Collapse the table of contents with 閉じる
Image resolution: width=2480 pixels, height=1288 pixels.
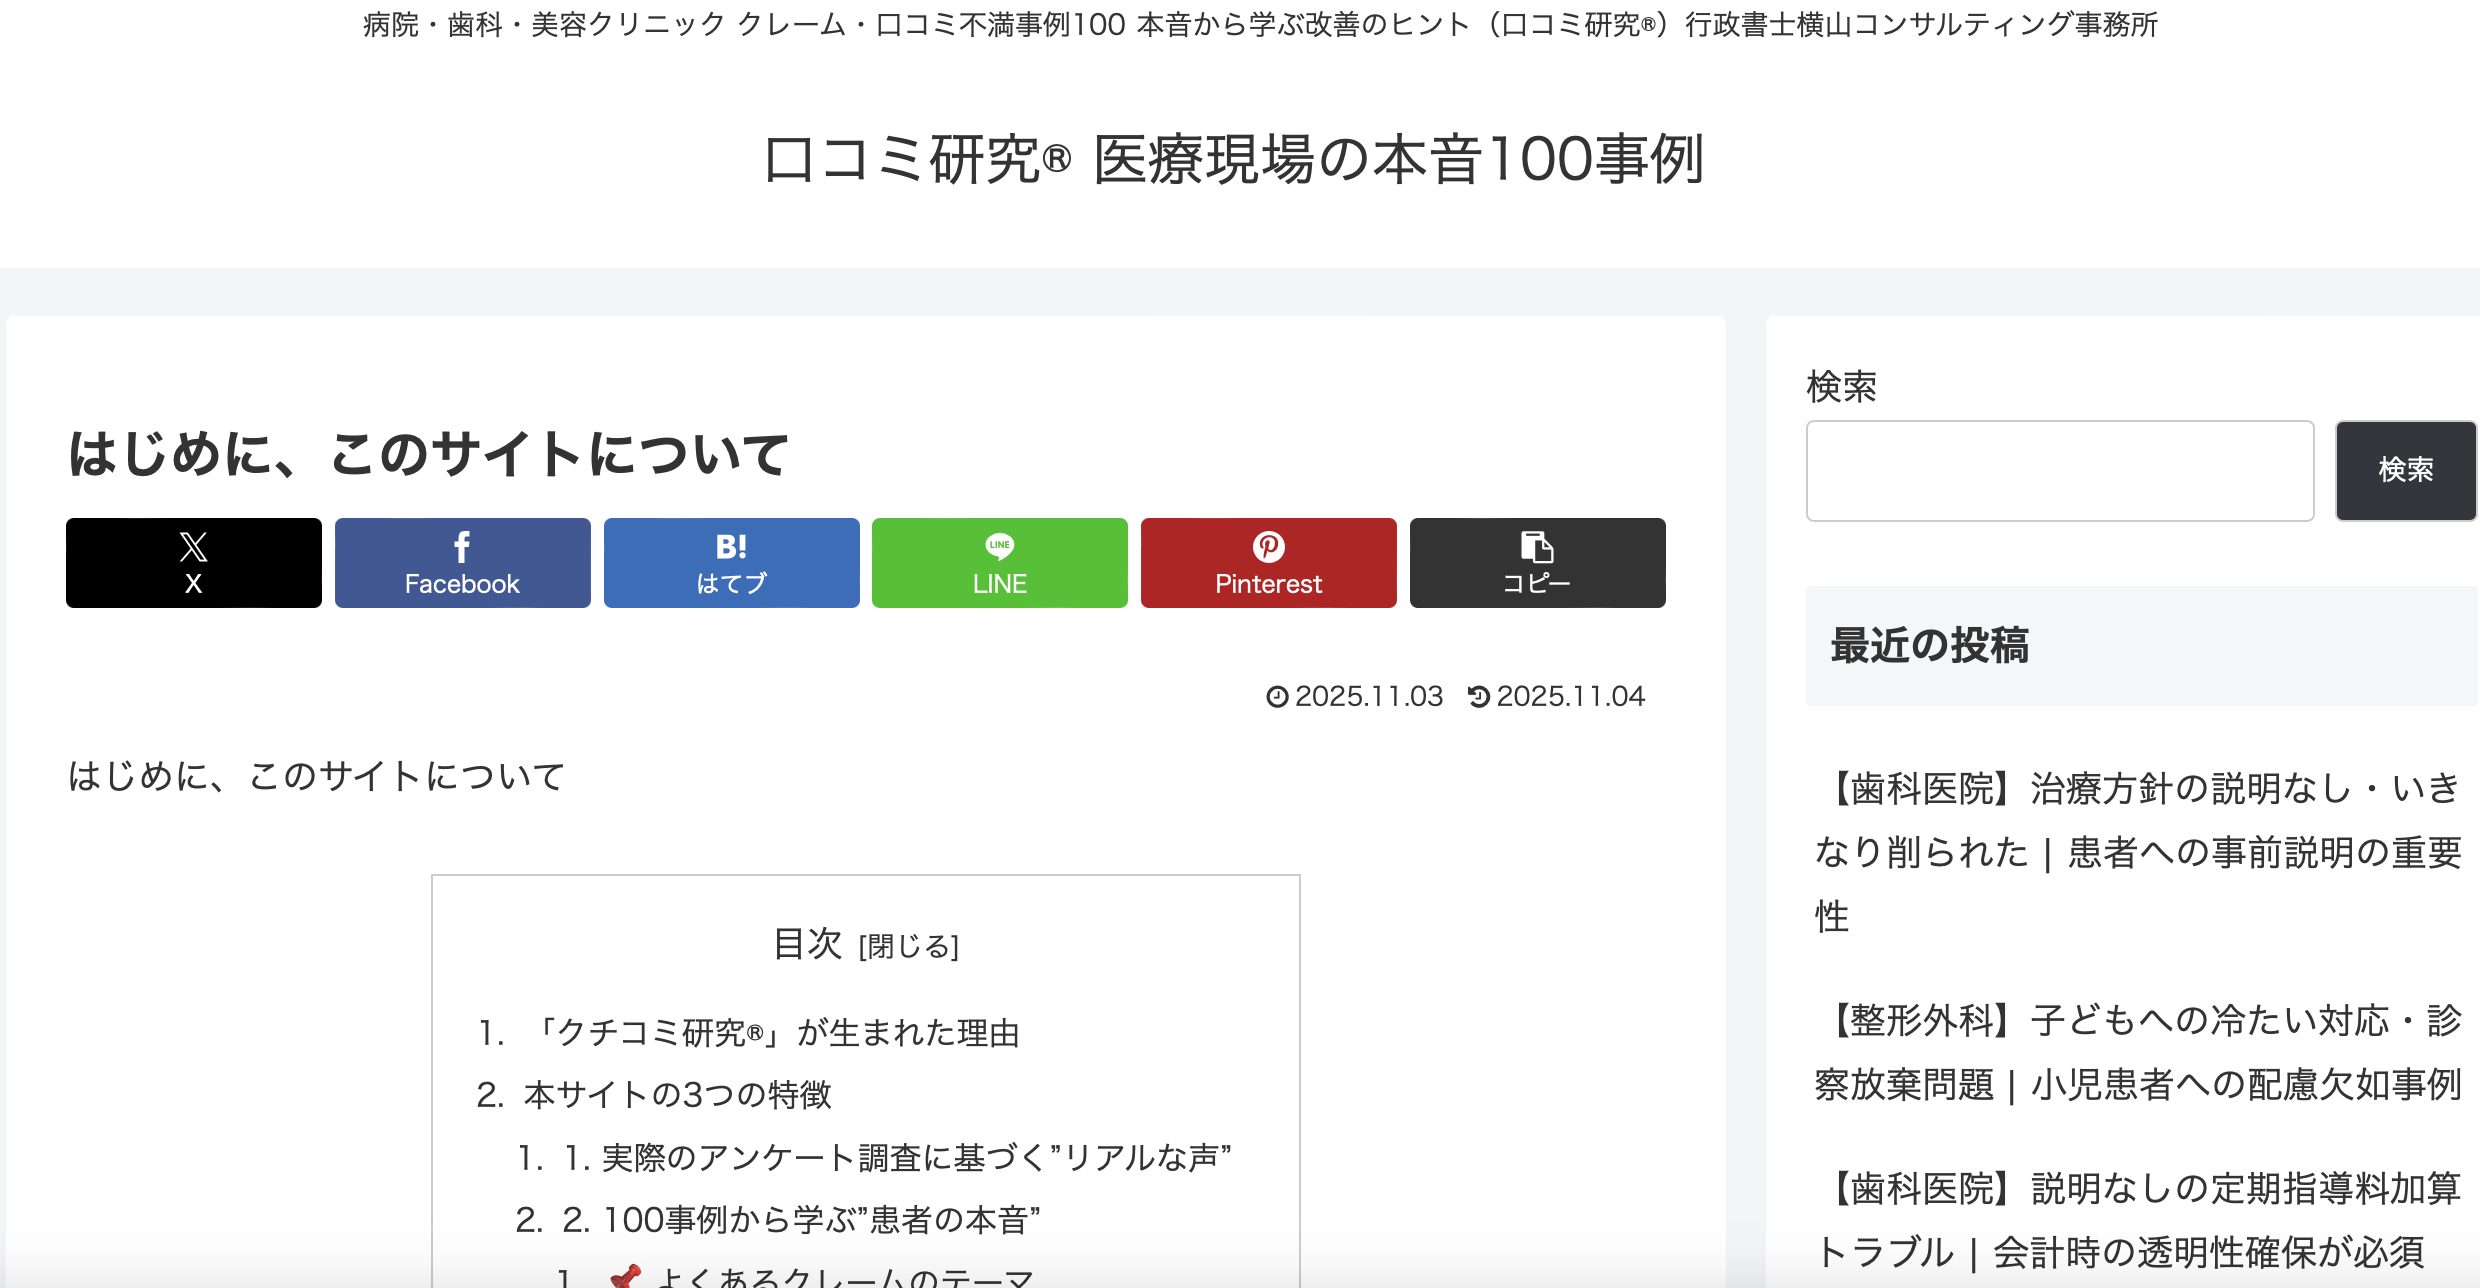(x=908, y=946)
